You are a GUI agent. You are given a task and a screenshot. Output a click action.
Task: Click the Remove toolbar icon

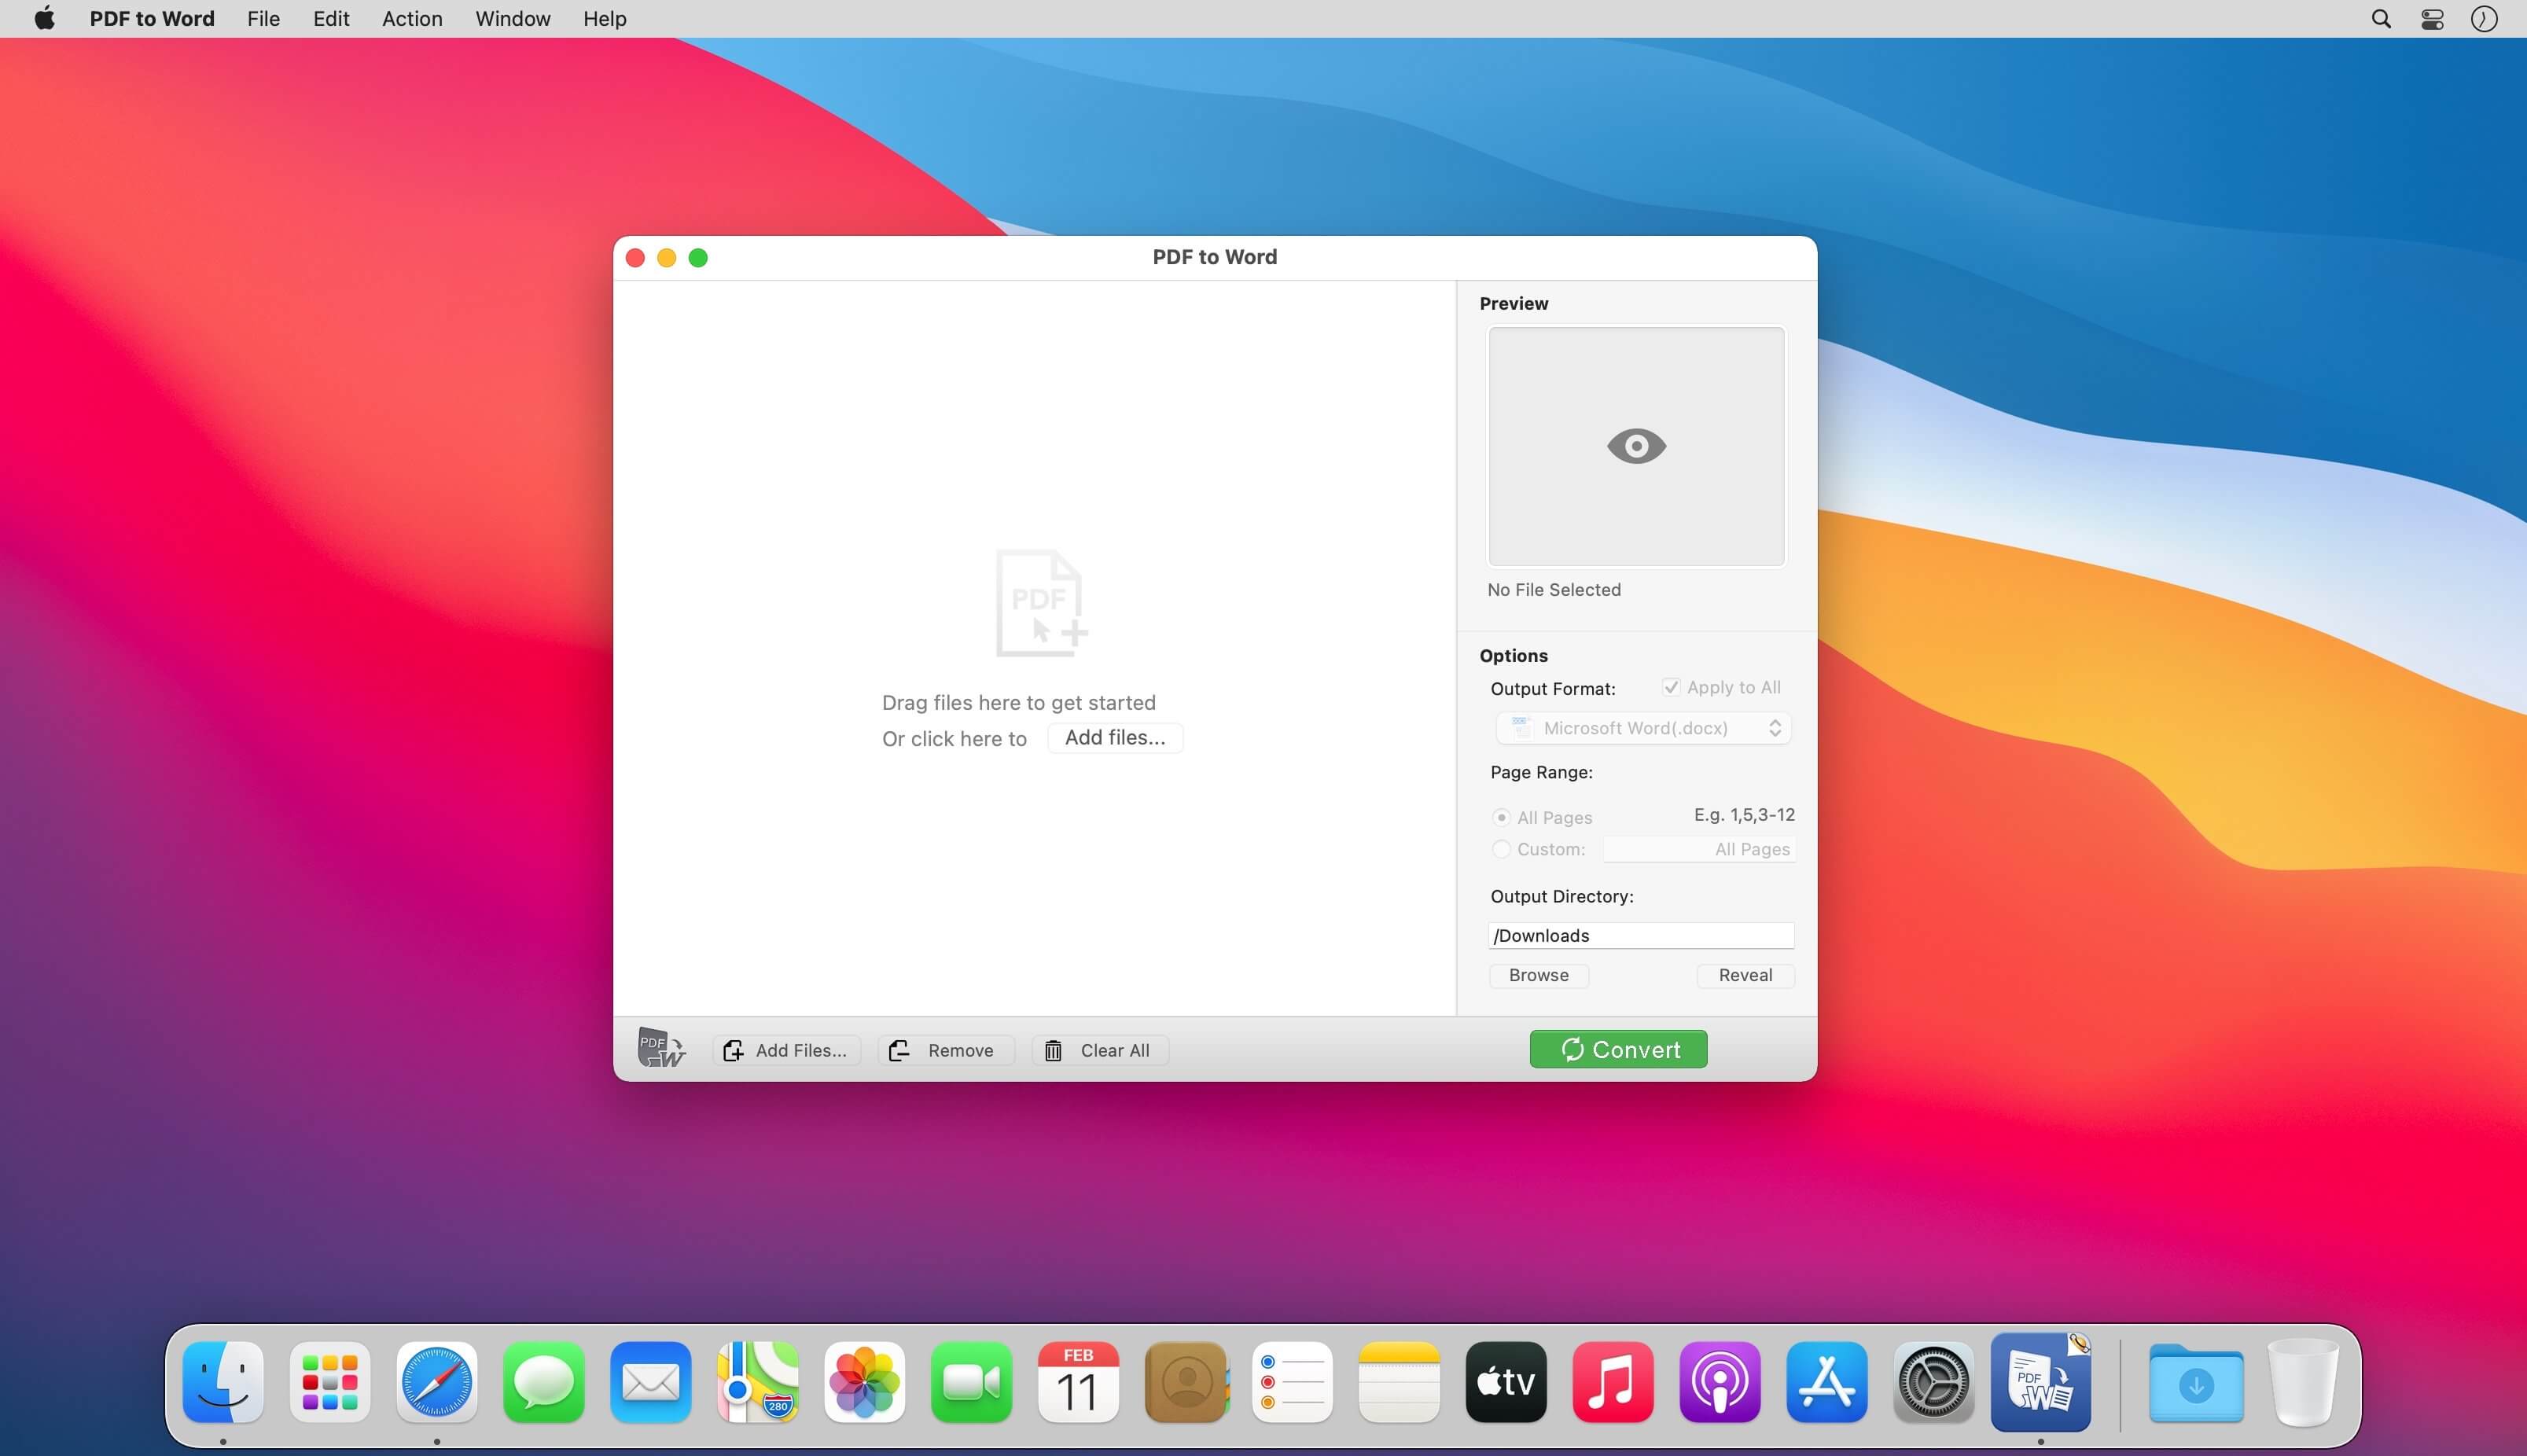[x=899, y=1050]
